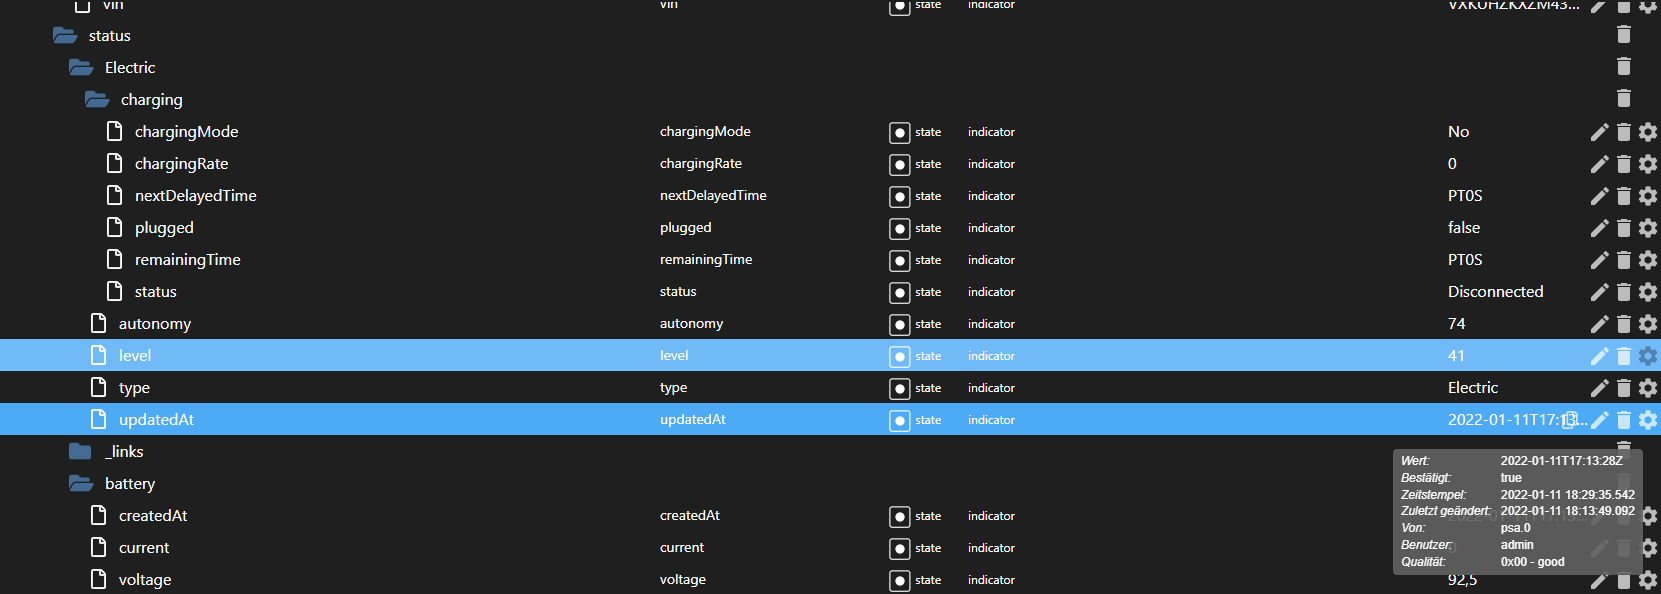
Task: Collapse the Electric folder
Action: 82,68
